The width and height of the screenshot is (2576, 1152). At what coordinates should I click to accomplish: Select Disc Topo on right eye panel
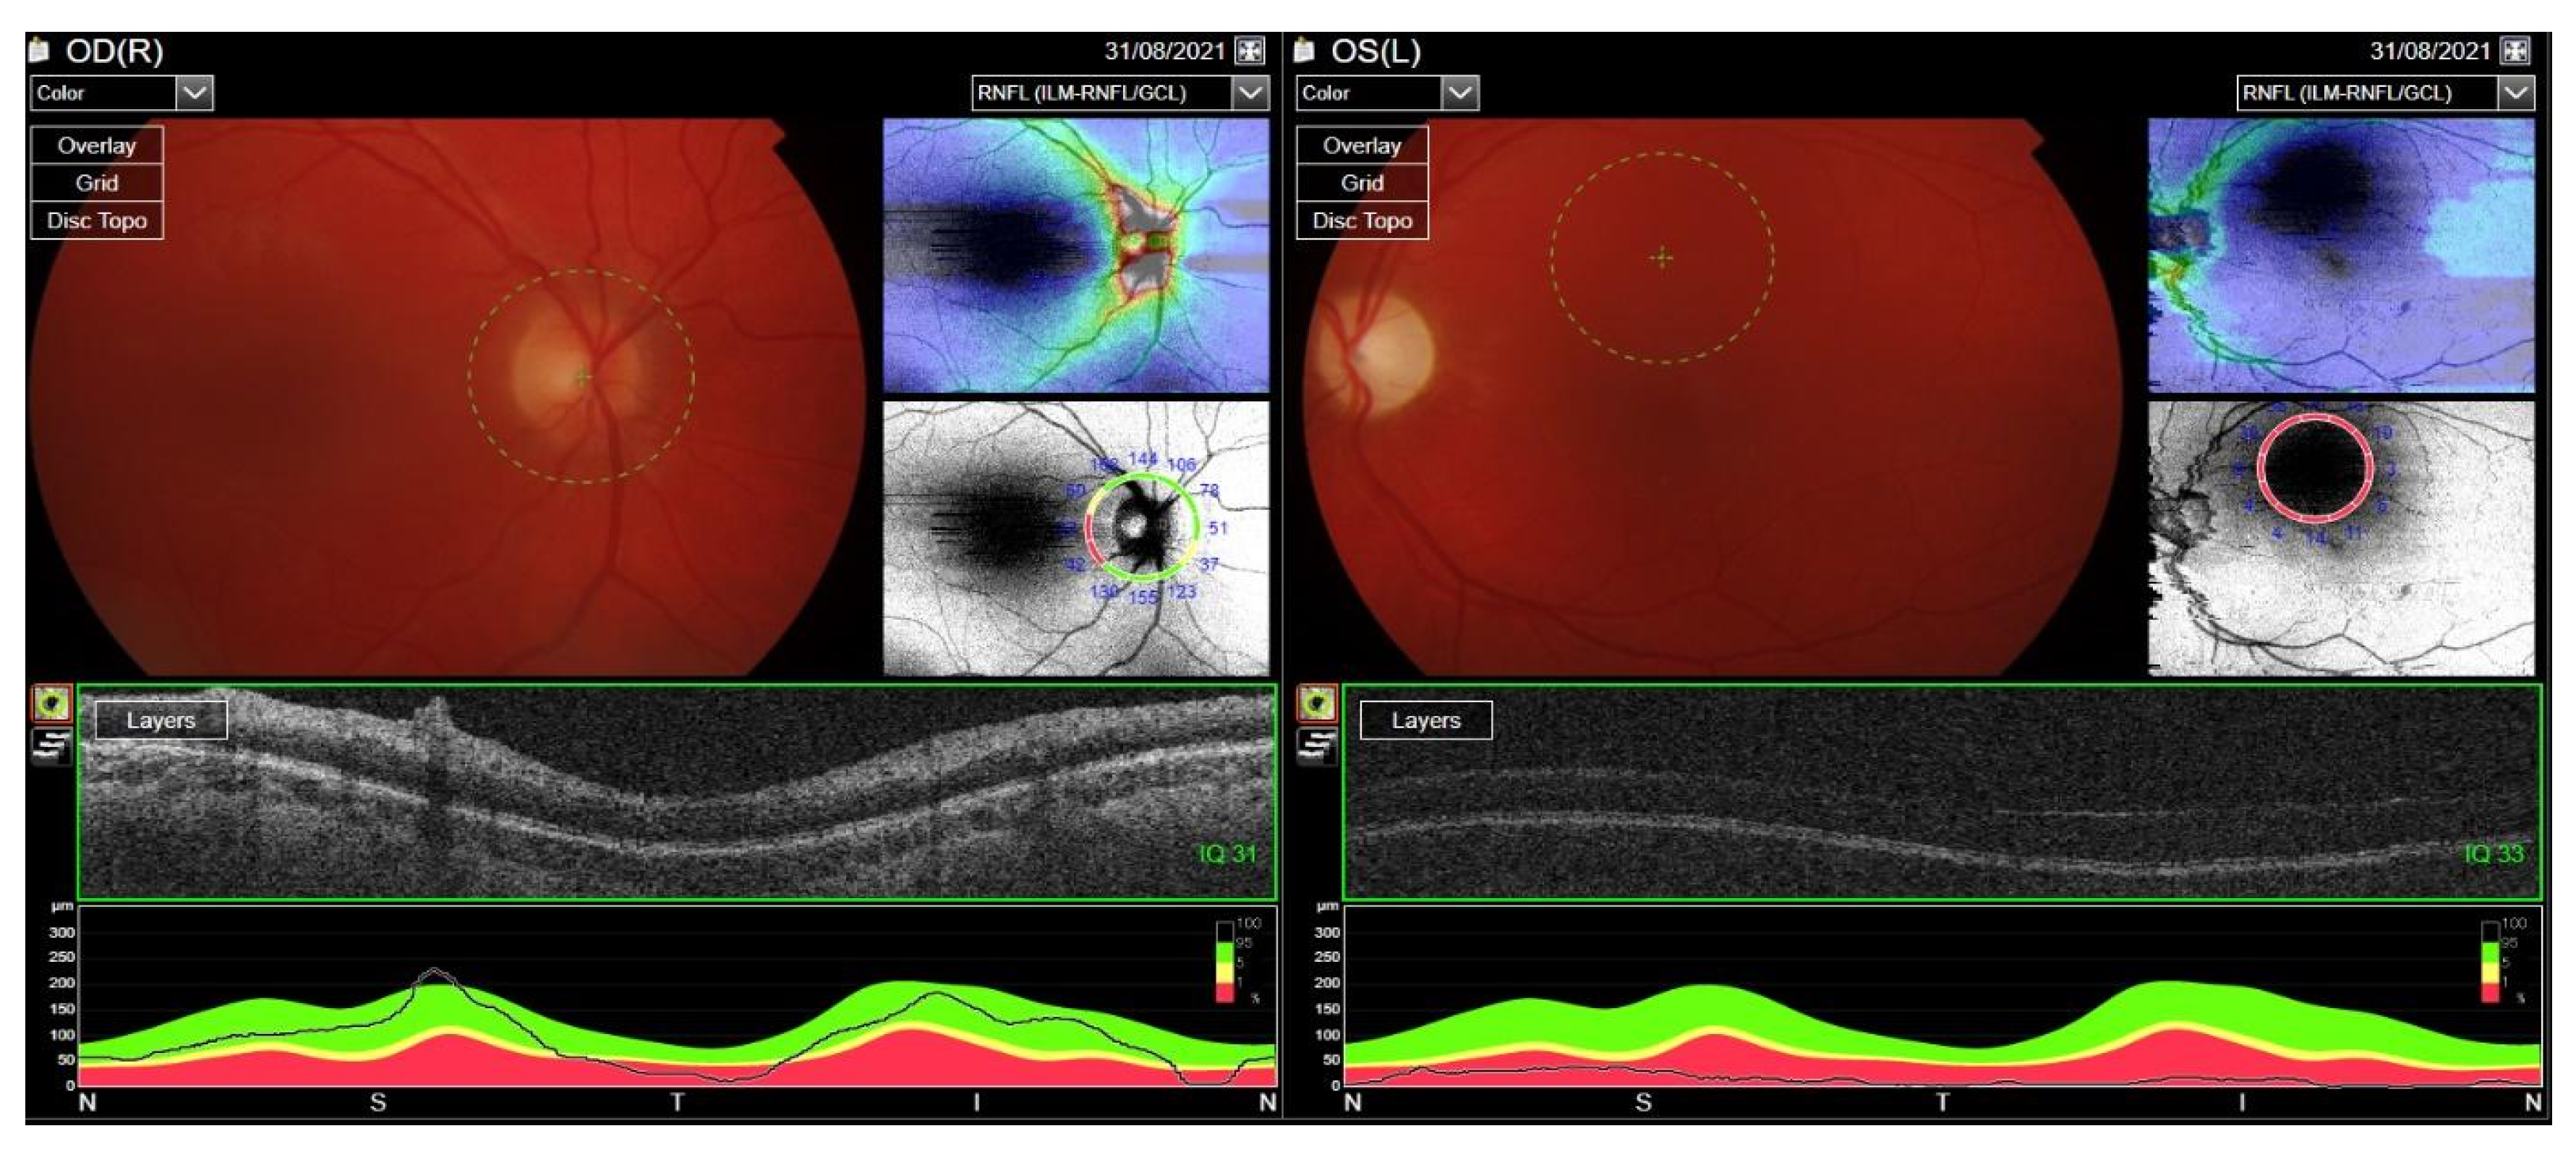[x=97, y=220]
